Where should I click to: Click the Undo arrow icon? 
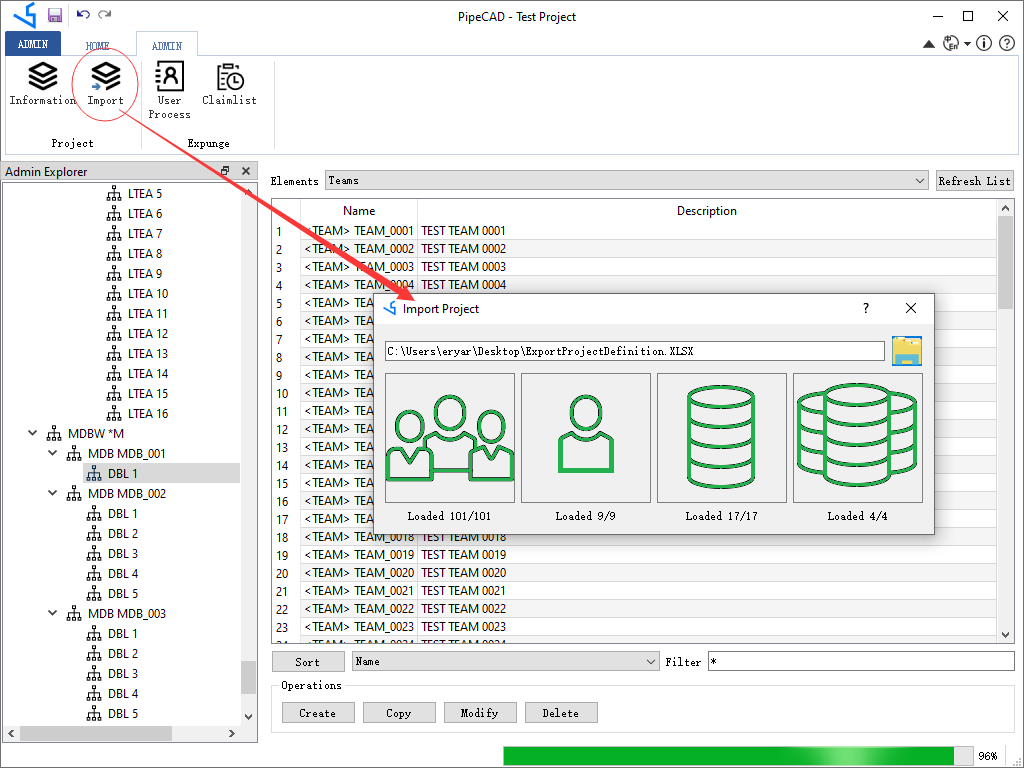[x=83, y=16]
